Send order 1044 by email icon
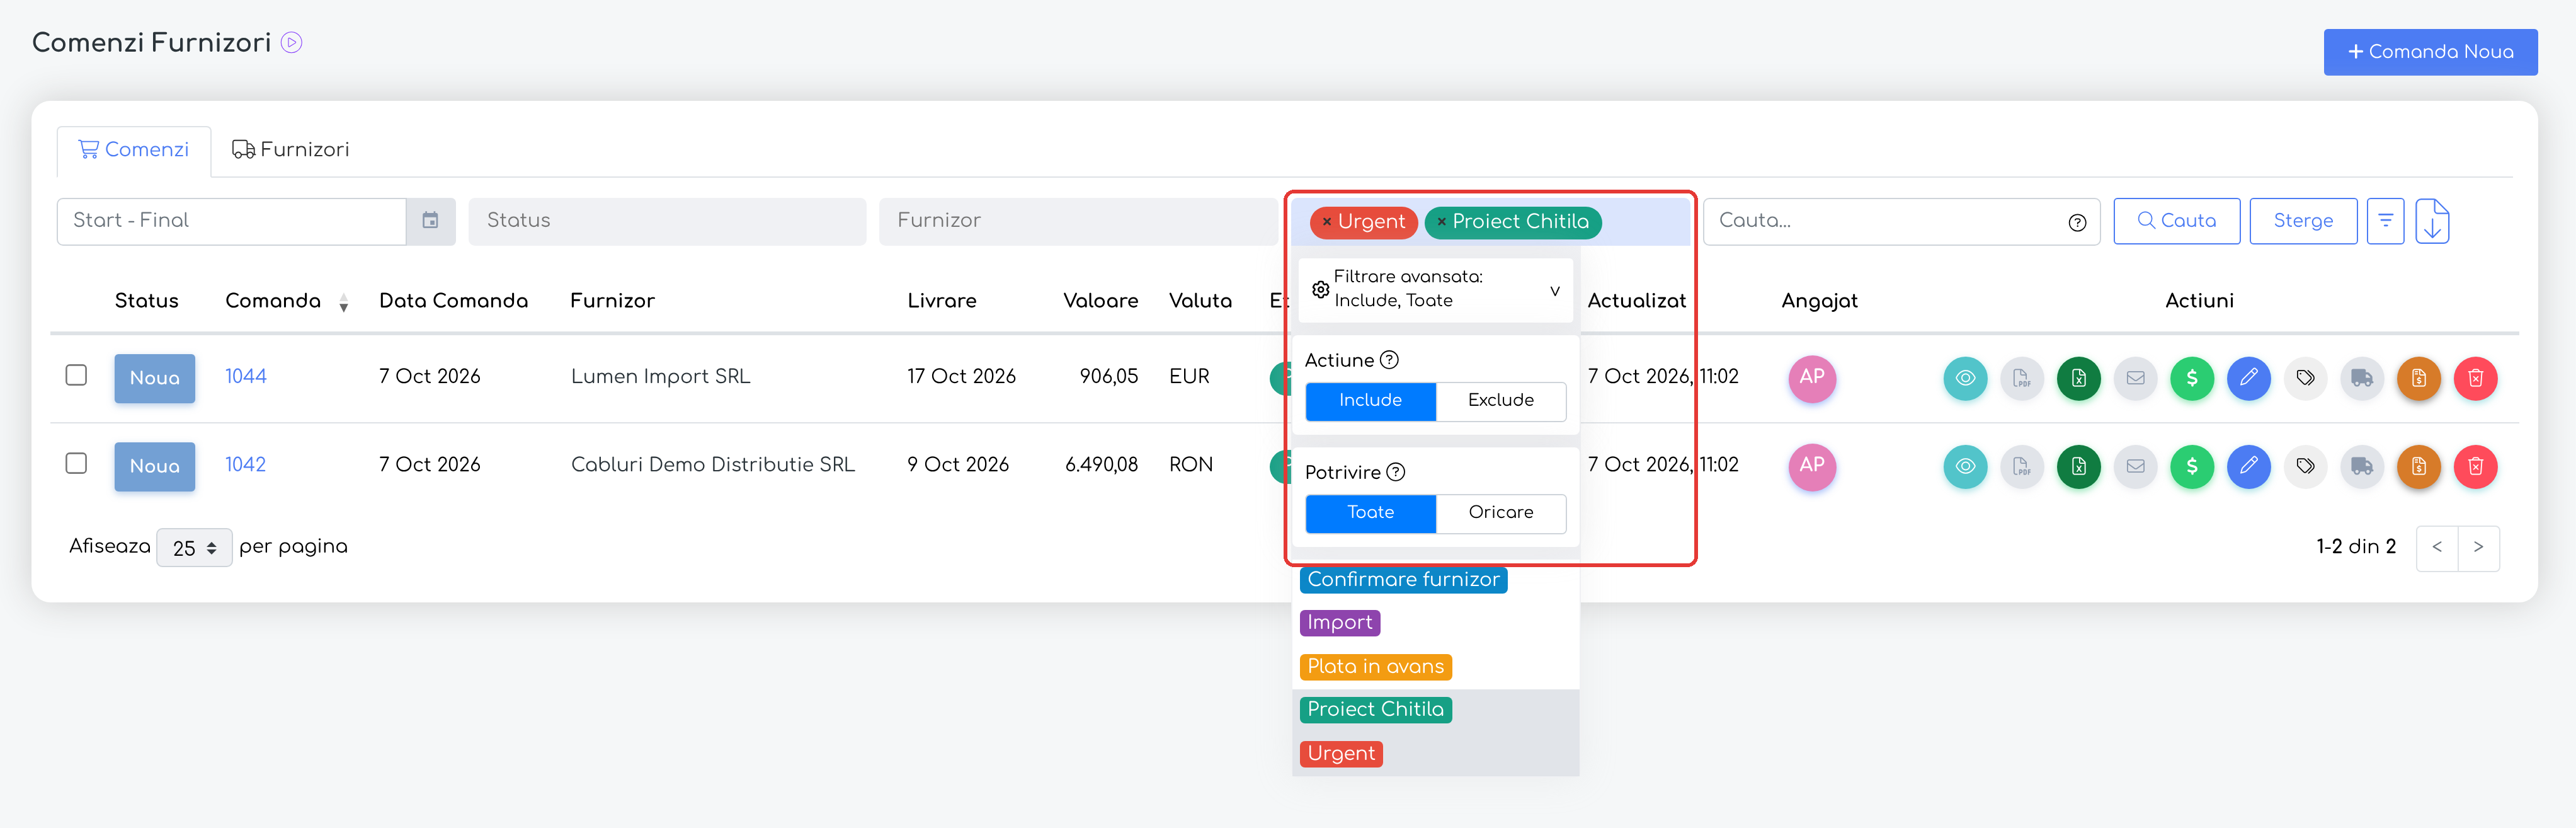Screen dimensions: 2576x828 click(x=2135, y=378)
